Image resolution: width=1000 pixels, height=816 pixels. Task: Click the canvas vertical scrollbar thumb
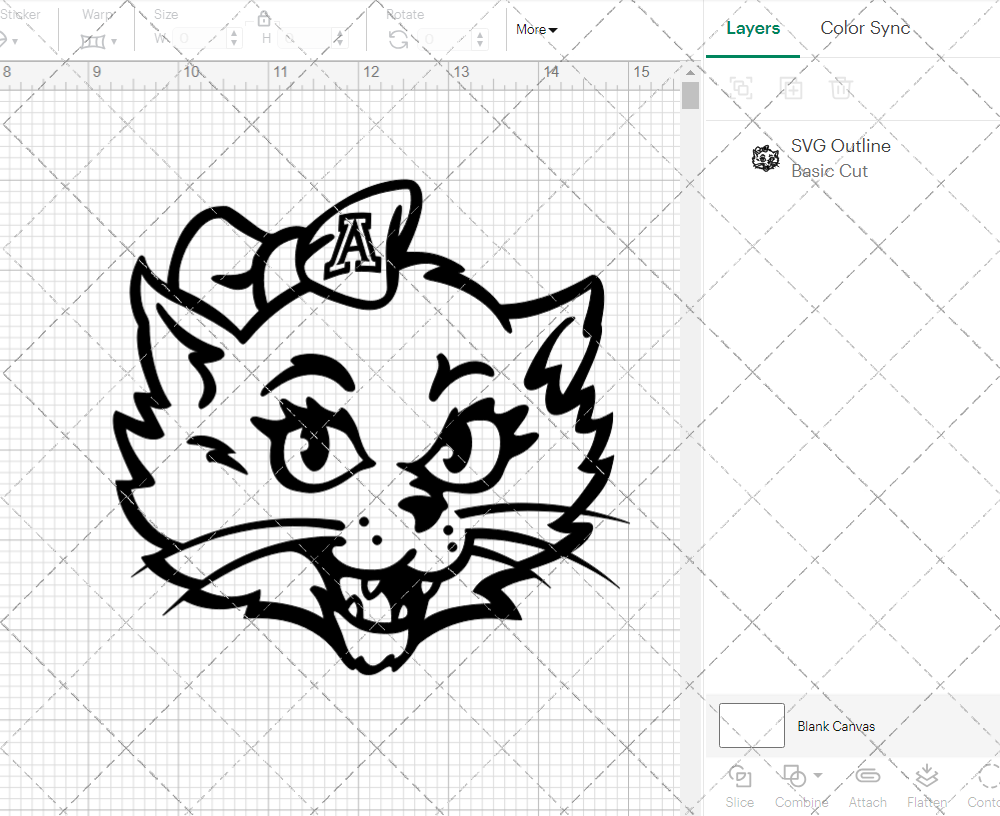pyautogui.click(x=690, y=96)
